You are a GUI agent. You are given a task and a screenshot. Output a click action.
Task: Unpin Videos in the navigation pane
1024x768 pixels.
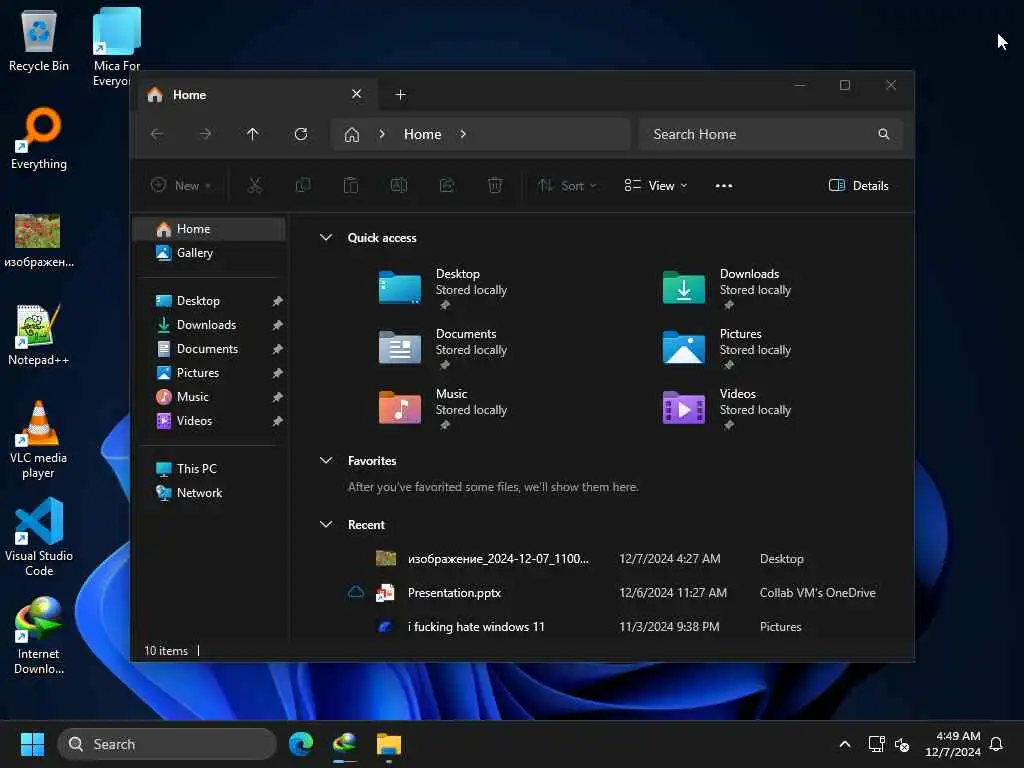point(278,421)
